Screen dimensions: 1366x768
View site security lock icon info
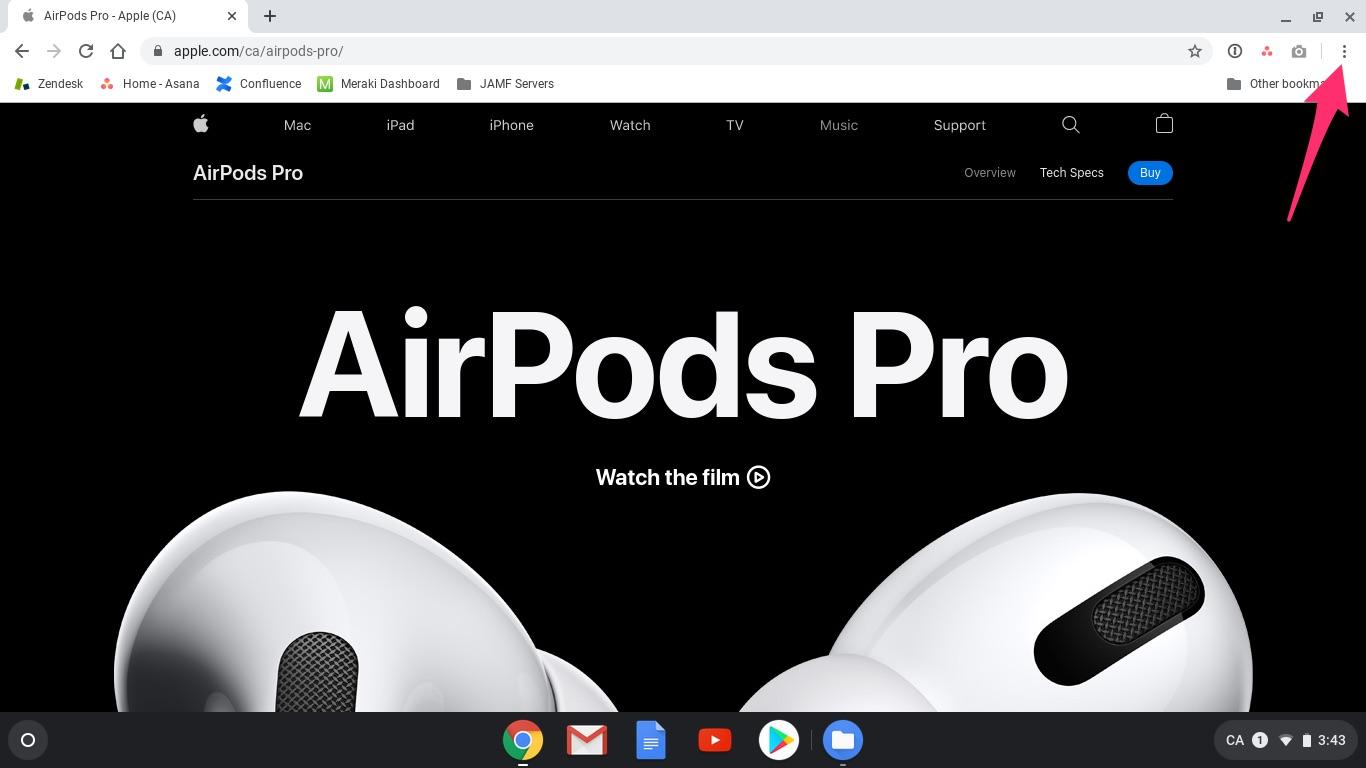[158, 51]
